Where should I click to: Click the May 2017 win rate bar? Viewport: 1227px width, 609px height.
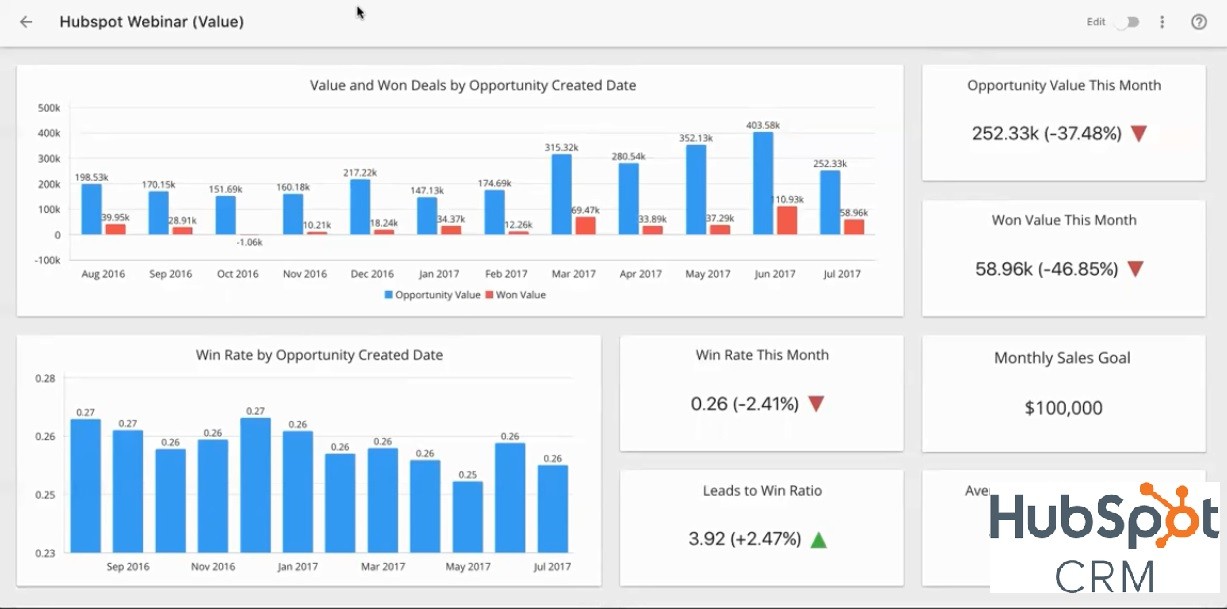coord(468,517)
